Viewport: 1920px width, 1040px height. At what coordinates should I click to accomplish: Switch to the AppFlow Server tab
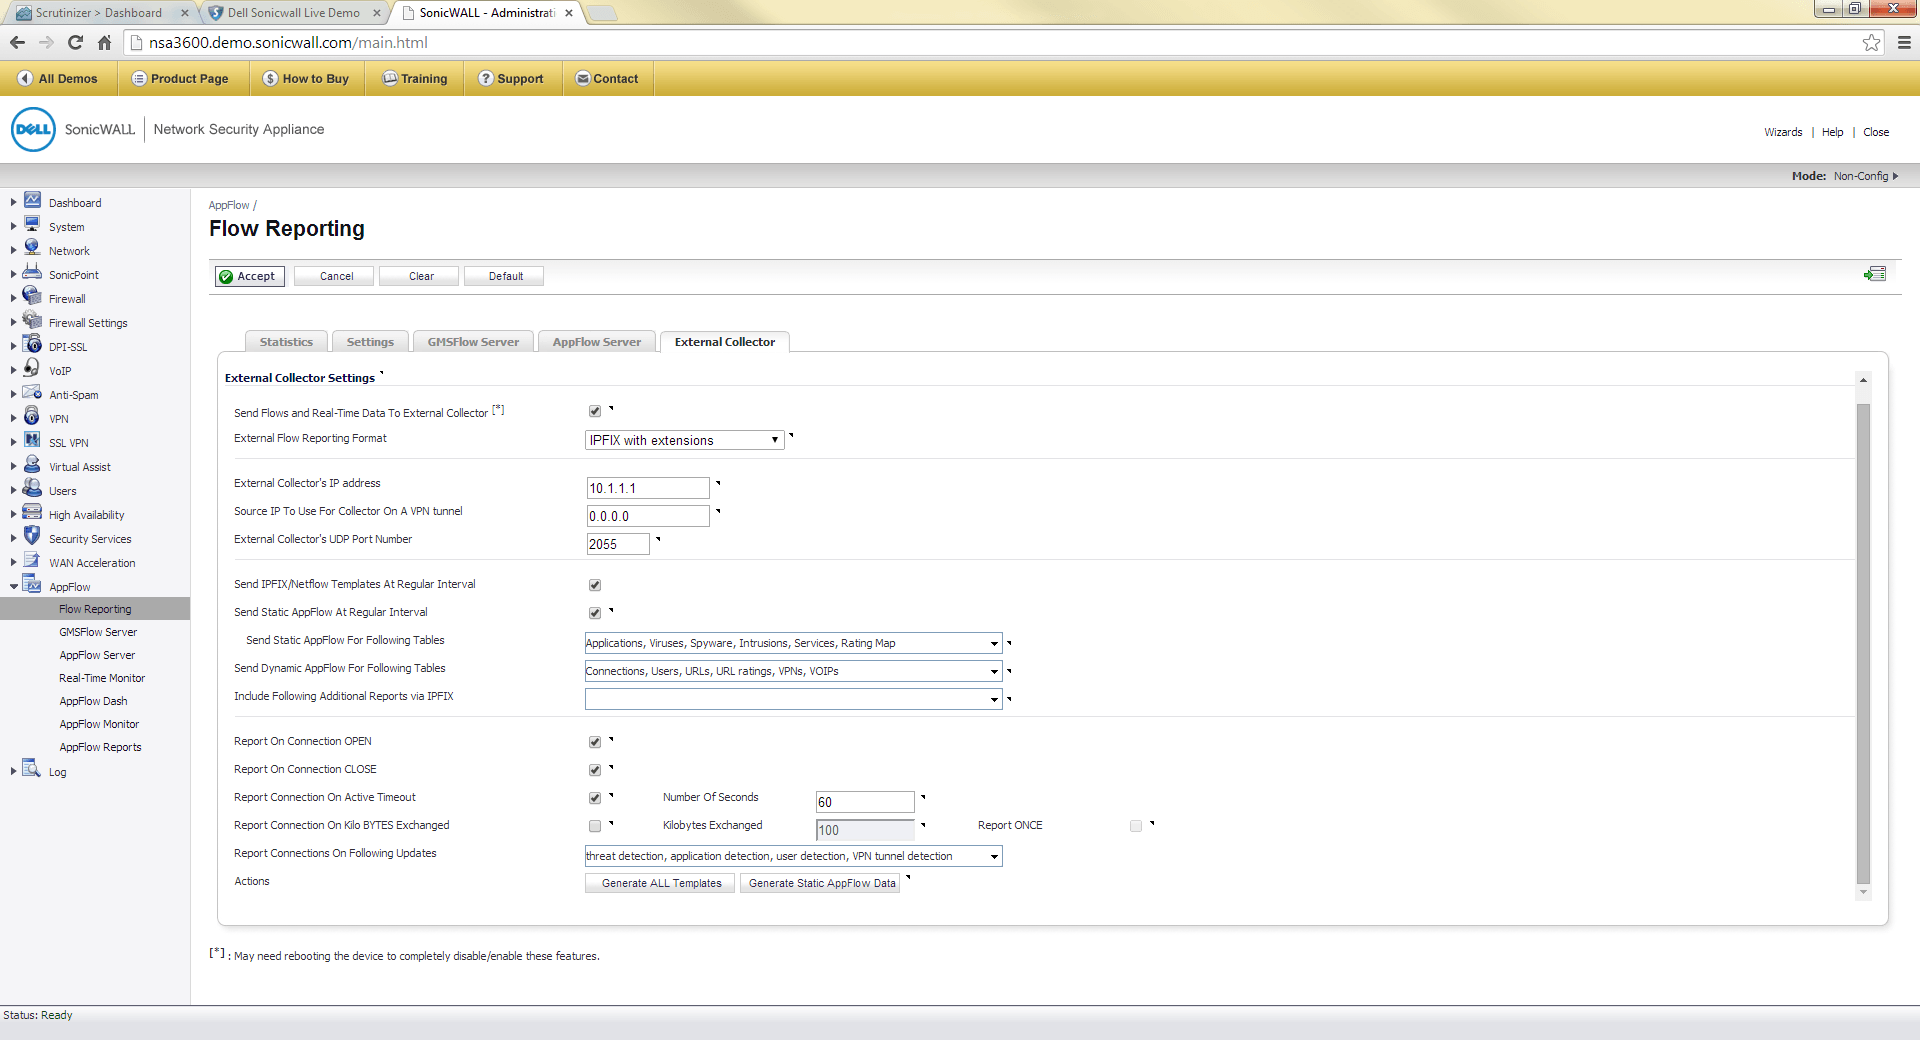pyautogui.click(x=597, y=342)
